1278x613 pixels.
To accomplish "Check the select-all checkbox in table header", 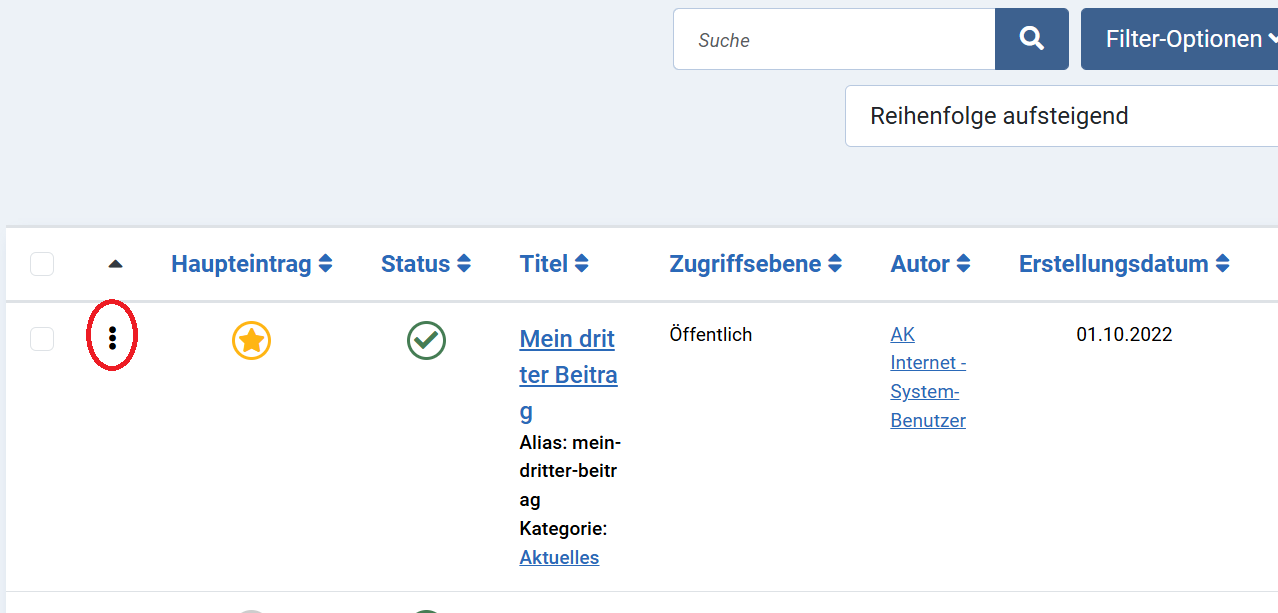I will [x=42, y=264].
